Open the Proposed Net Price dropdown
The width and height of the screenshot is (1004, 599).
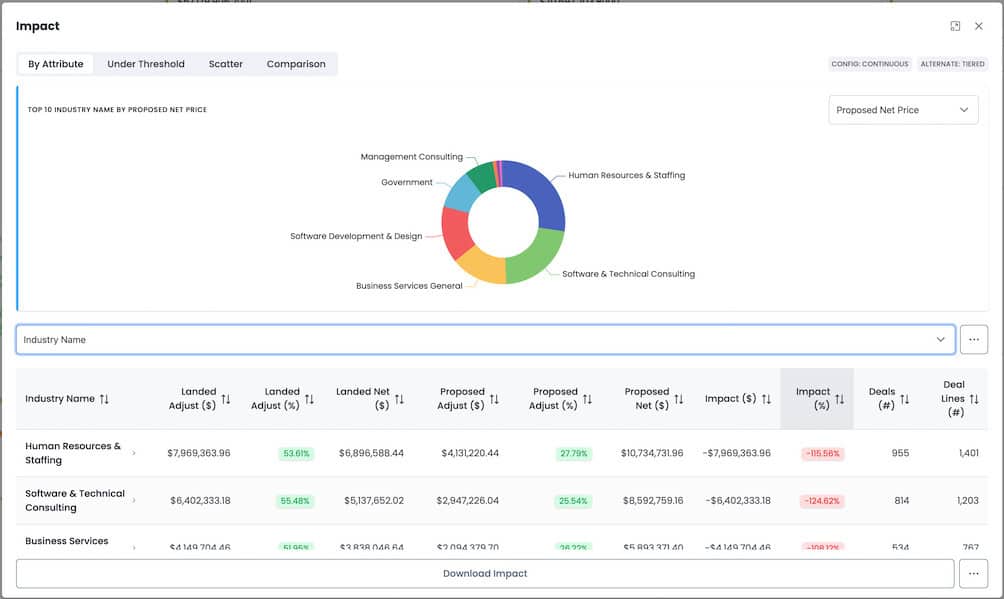click(903, 110)
